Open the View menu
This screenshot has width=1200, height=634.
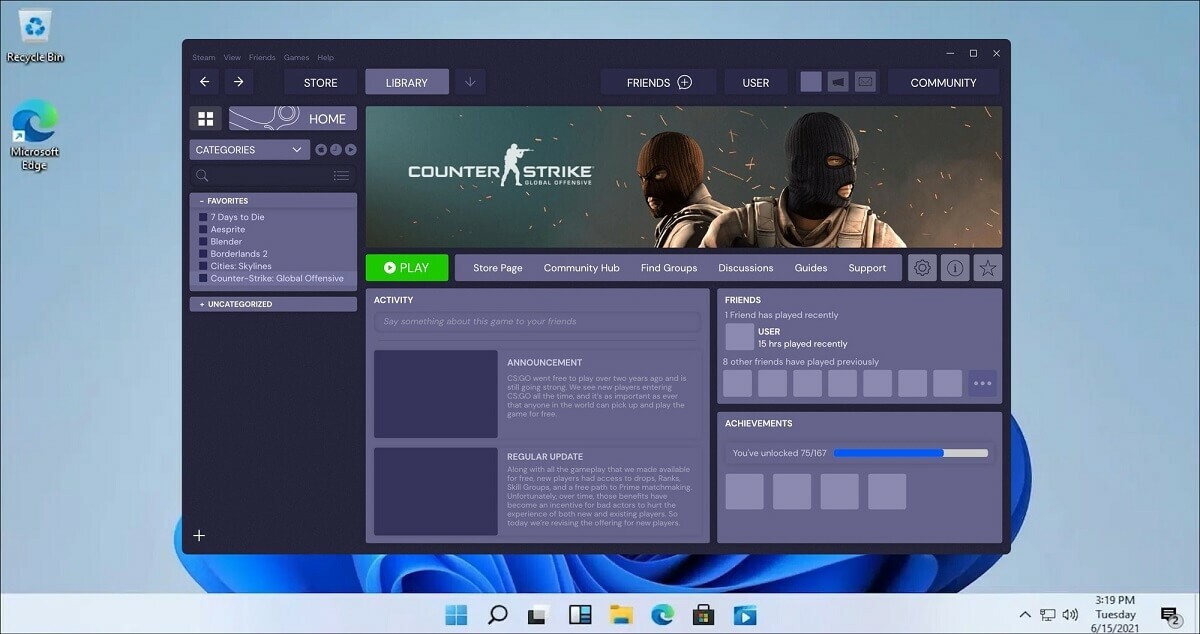coord(232,57)
